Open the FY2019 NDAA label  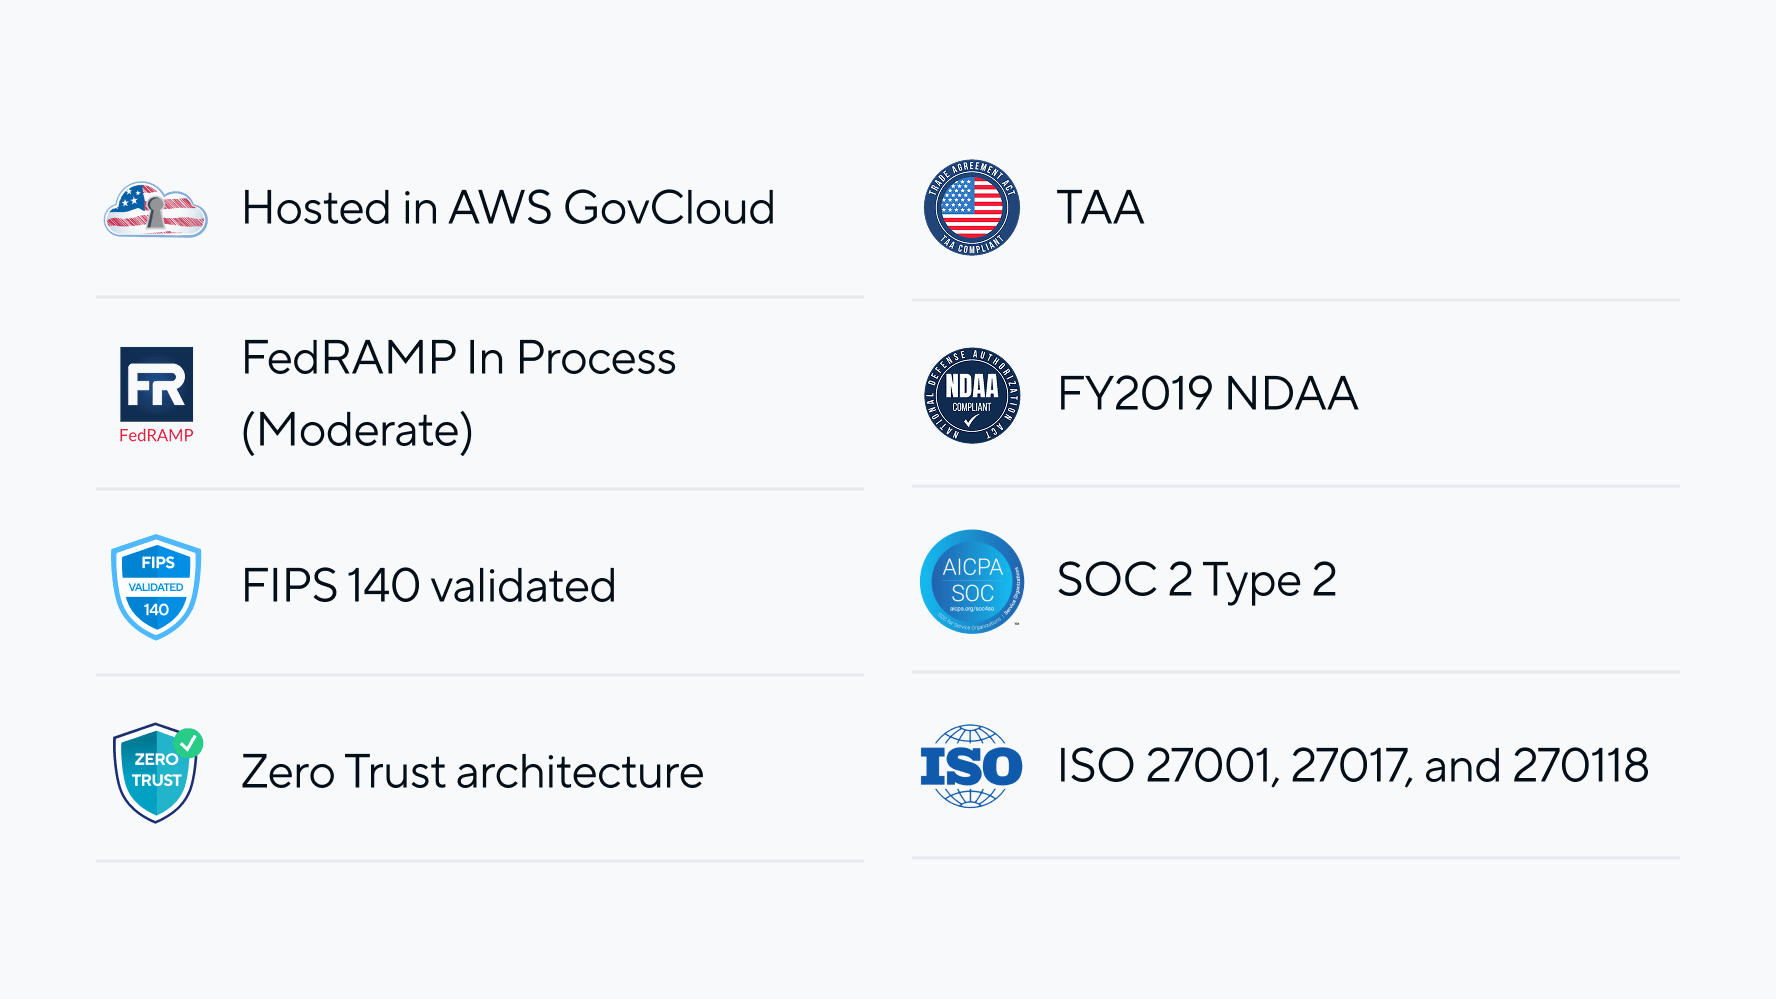point(1208,393)
